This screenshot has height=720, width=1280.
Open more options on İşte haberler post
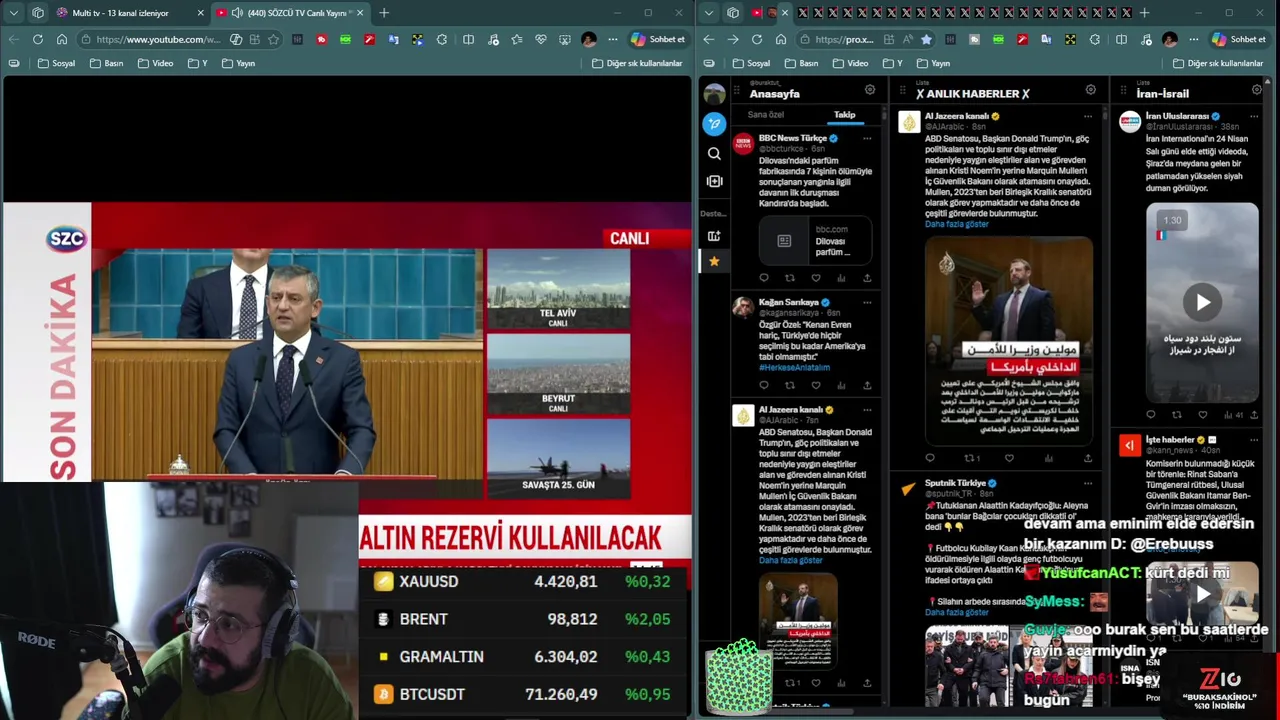1254,439
